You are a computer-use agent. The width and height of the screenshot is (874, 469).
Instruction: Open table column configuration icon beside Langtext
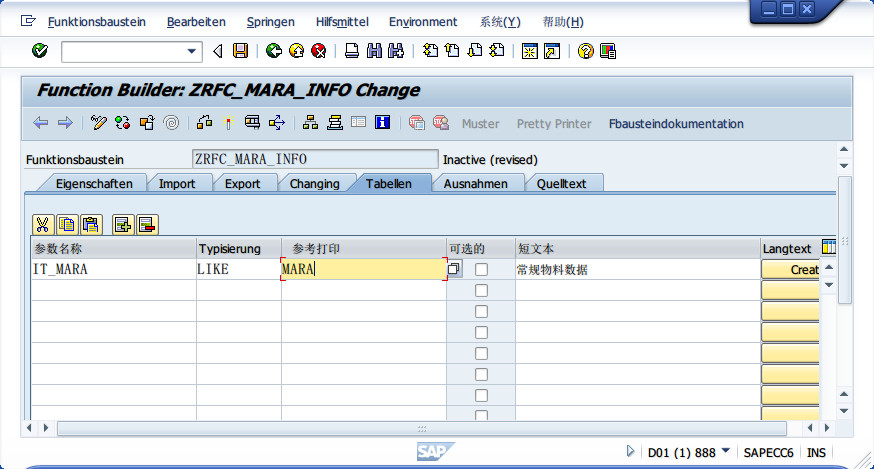(828, 247)
